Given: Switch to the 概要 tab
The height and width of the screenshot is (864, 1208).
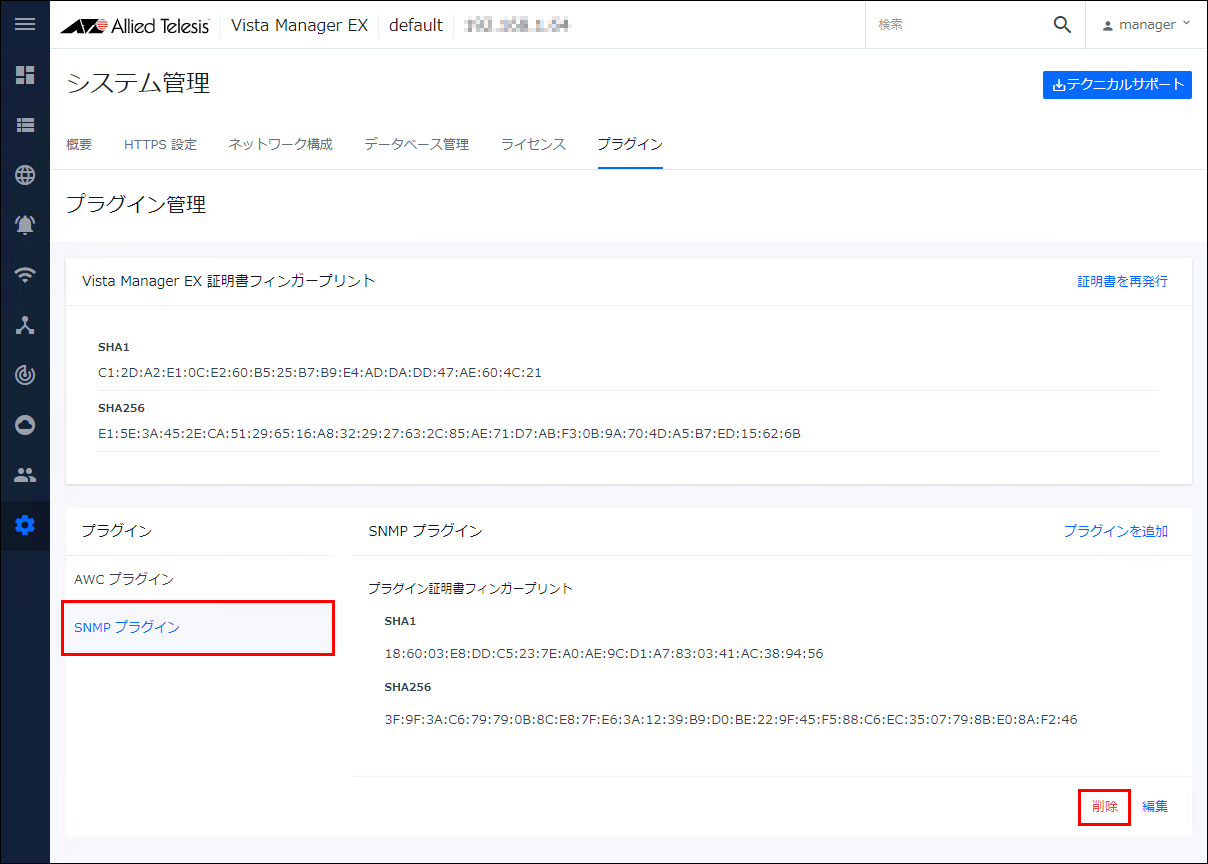Looking at the screenshot, I should 79,145.
